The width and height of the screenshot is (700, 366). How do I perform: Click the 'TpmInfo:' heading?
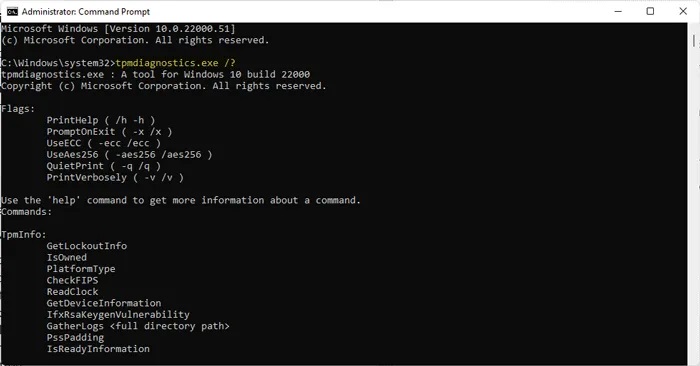click(x=24, y=234)
